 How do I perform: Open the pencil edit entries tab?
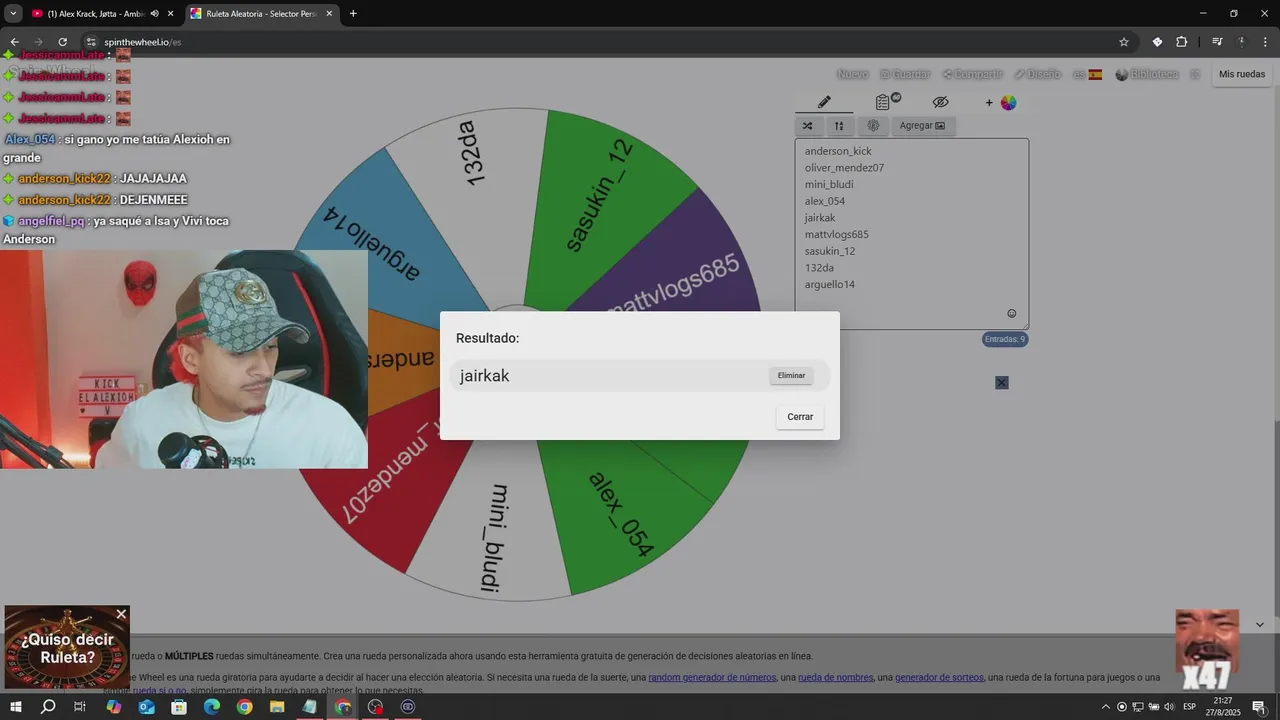pos(824,102)
